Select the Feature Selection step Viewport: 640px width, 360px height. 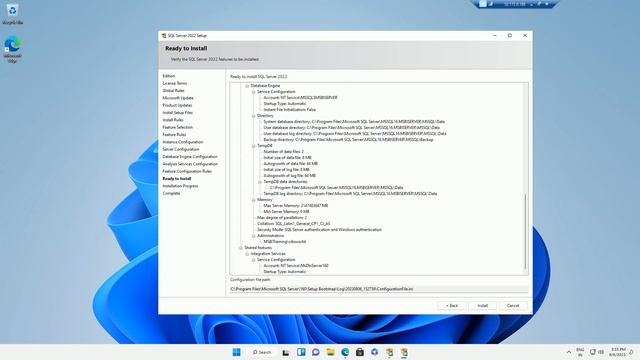click(x=178, y=127)
